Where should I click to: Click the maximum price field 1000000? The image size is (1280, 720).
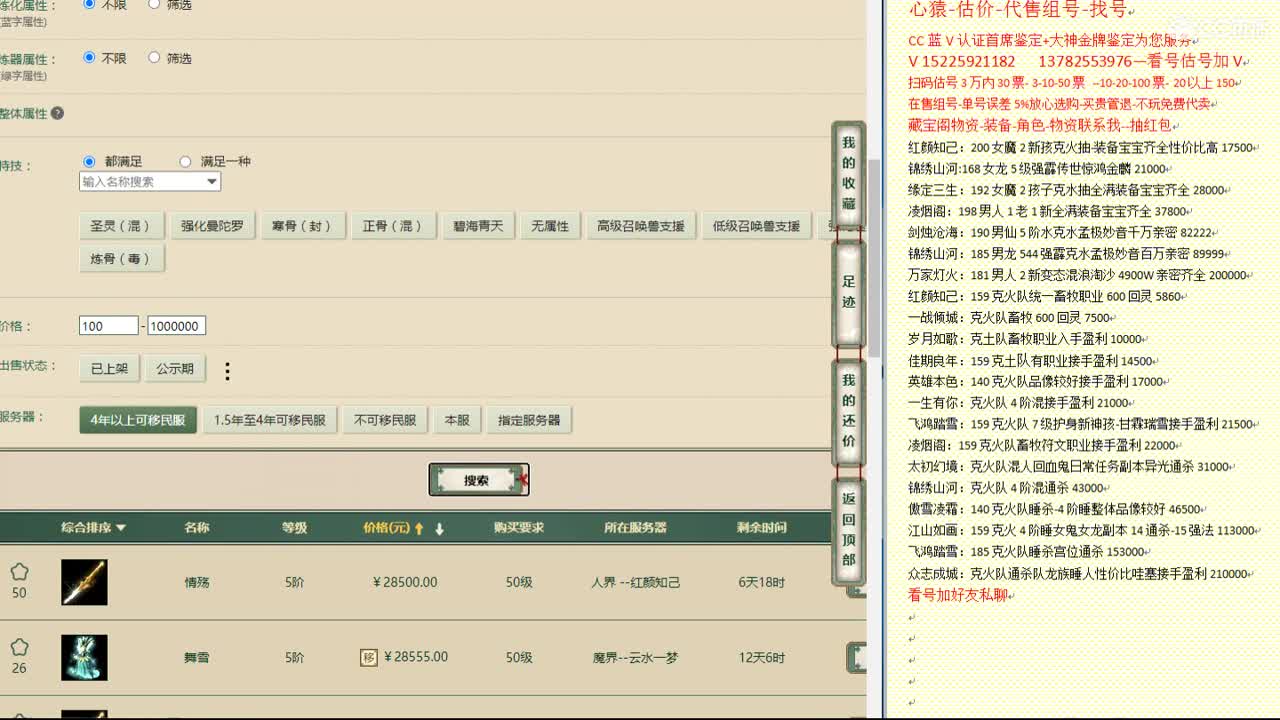(176, 326)
